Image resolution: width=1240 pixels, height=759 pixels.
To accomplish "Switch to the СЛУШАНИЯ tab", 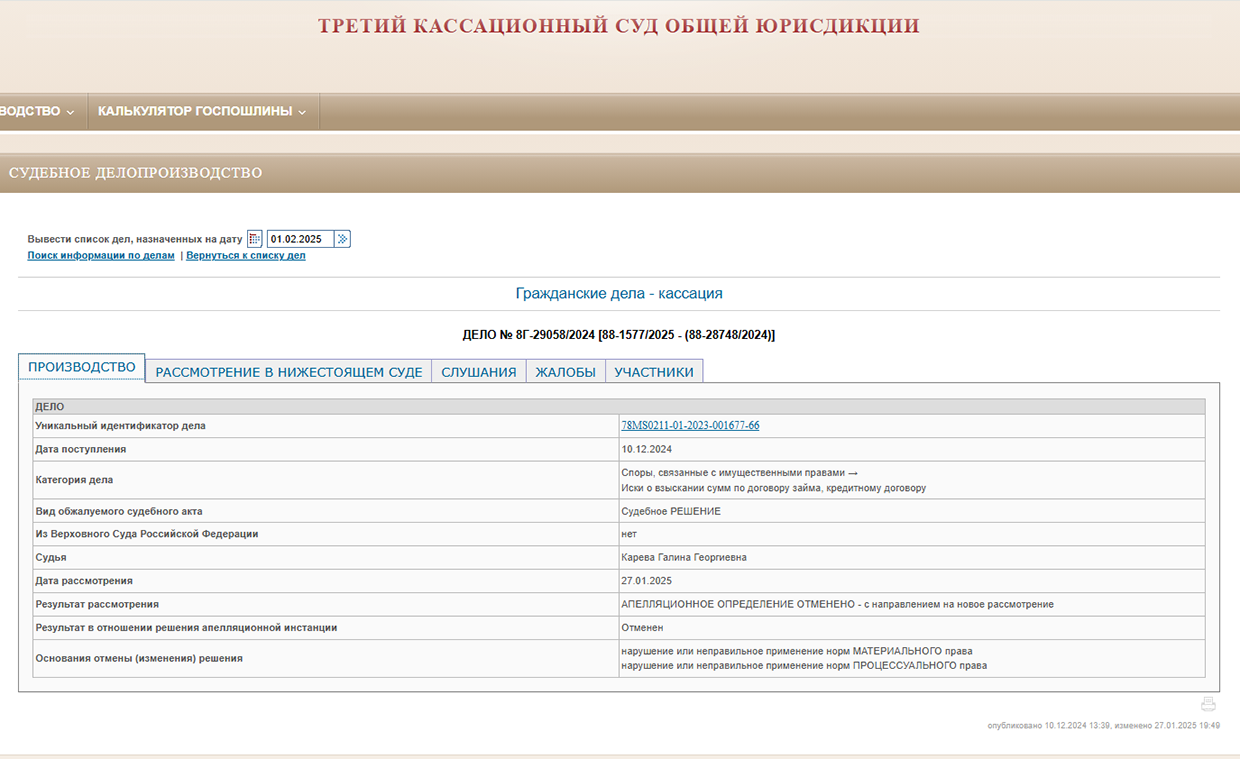I will 479,372.
